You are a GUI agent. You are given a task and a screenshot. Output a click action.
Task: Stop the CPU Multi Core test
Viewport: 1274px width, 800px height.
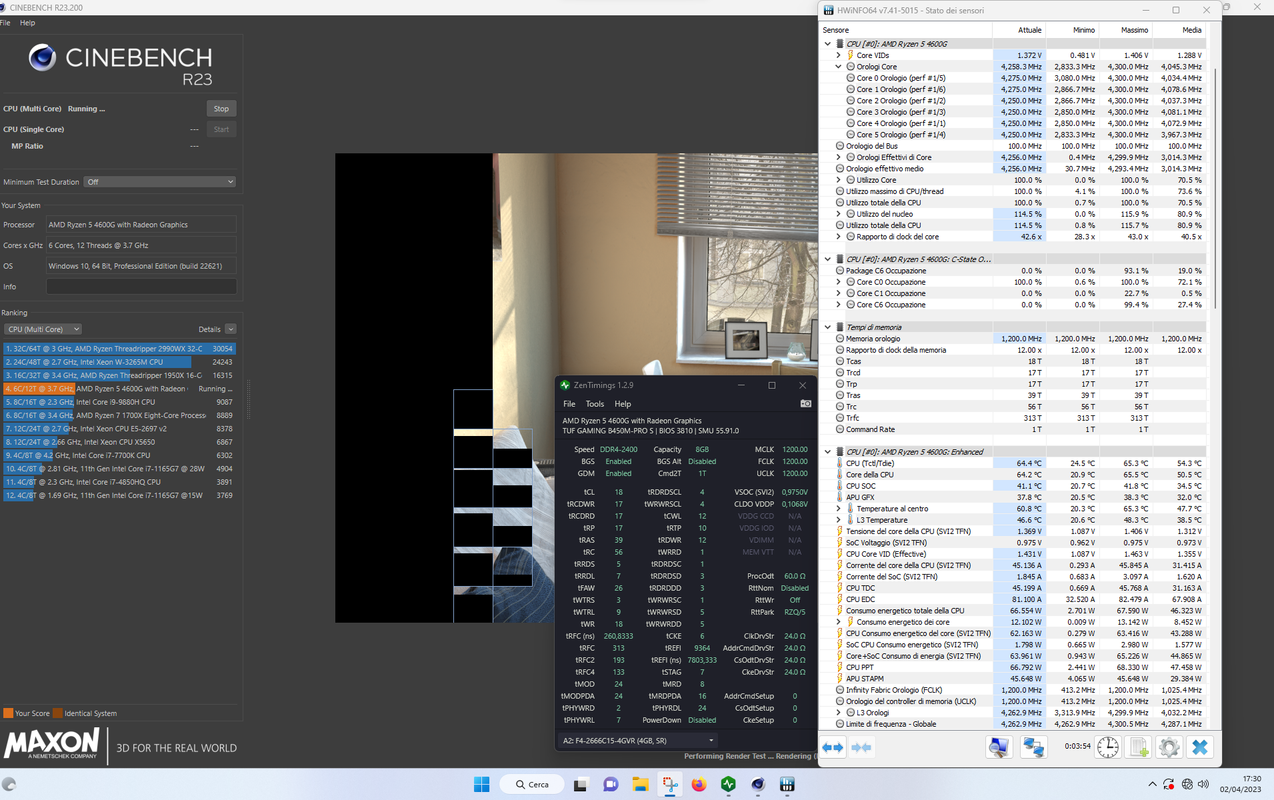221,108
